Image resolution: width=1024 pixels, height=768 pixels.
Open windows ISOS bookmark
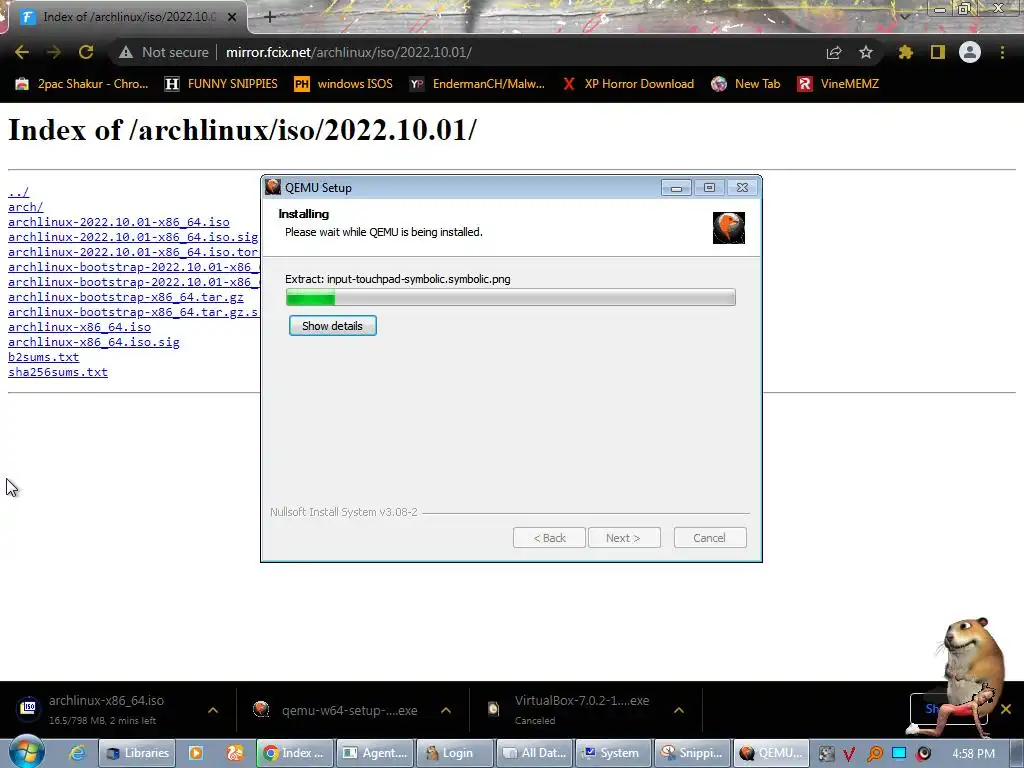tap(344, 84)
